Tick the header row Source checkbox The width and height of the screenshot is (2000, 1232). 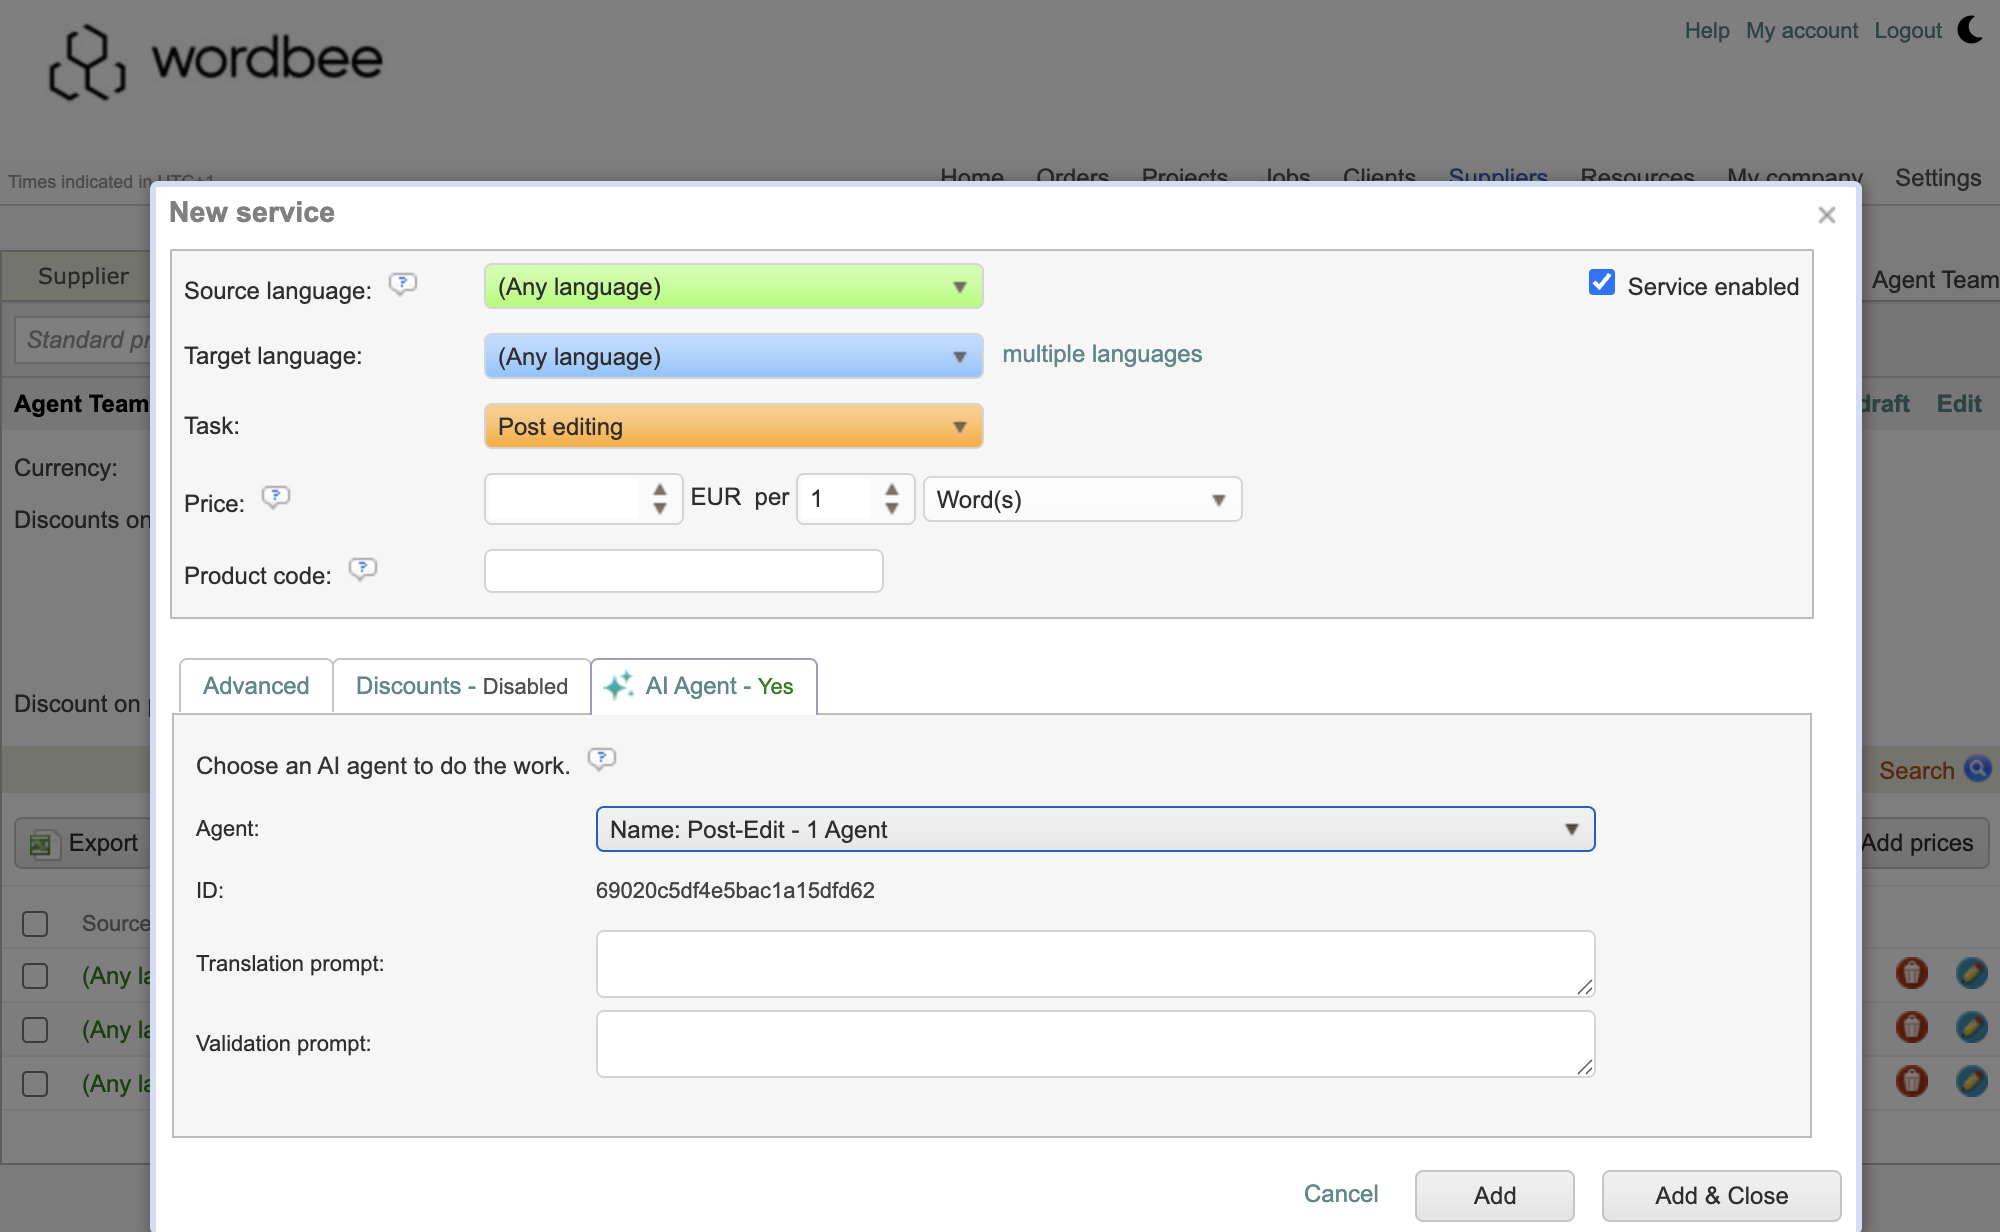35,923
